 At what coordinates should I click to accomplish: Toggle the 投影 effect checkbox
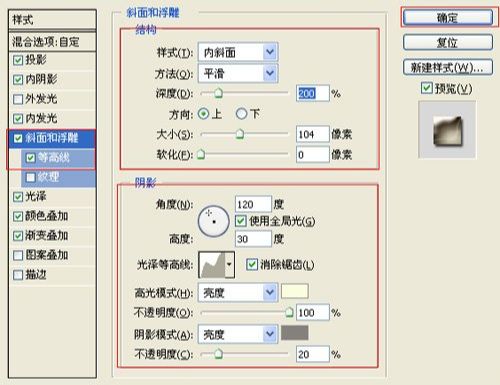[x=18, y=60]
